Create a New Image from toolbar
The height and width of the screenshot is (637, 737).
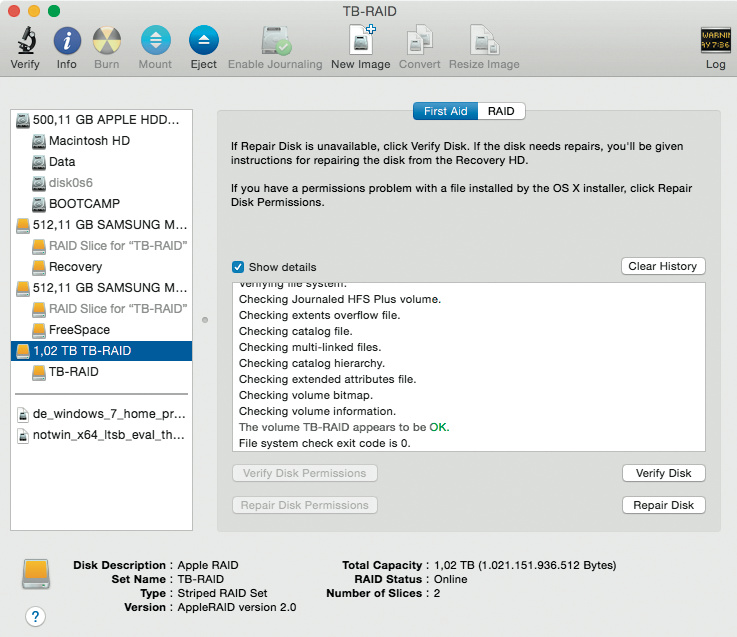[360, 42]
